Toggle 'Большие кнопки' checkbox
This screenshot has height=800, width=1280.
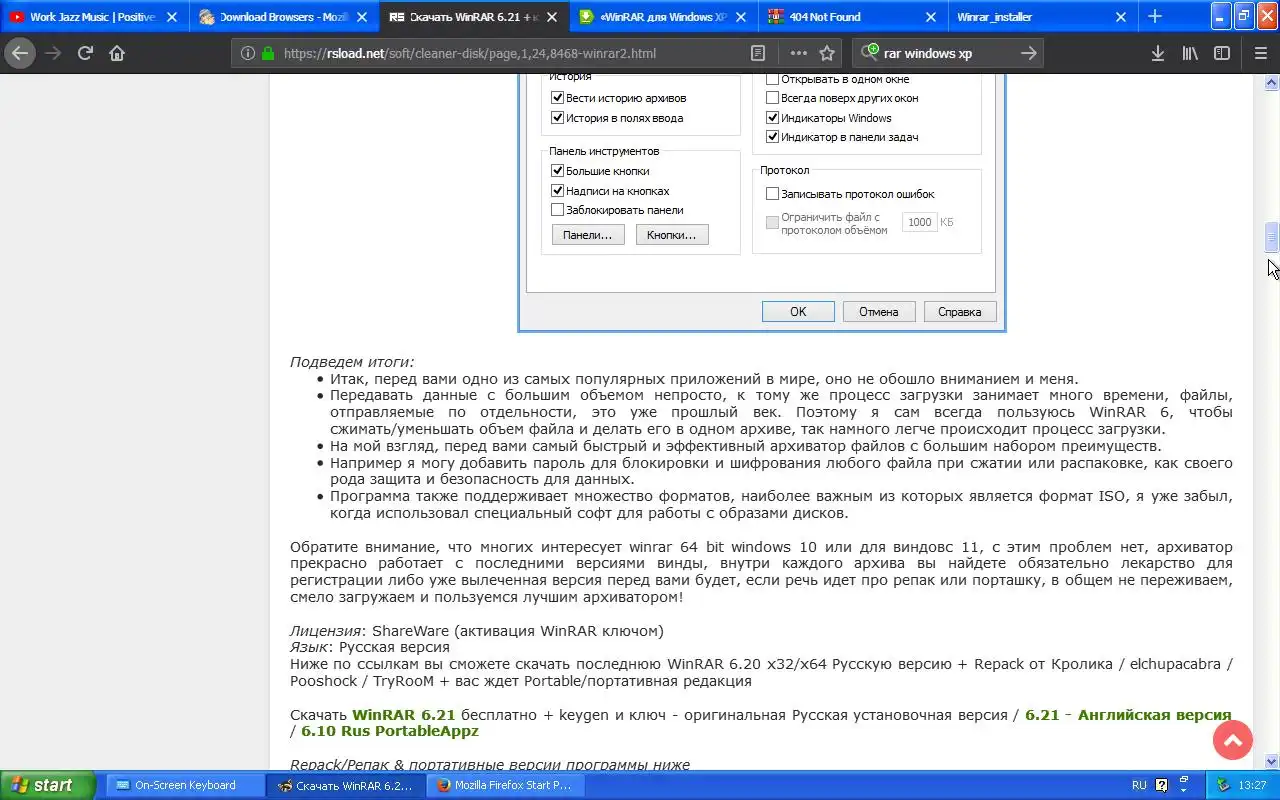pyautogui.click(x=558, y=171)
